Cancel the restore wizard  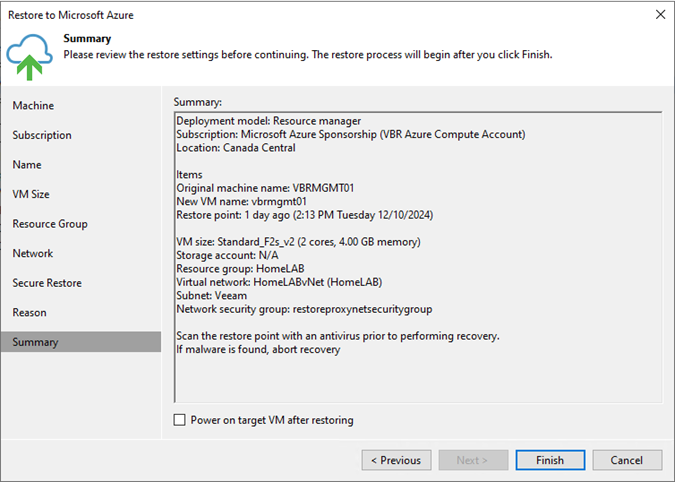pyautogui.click(x=627, y=460)
